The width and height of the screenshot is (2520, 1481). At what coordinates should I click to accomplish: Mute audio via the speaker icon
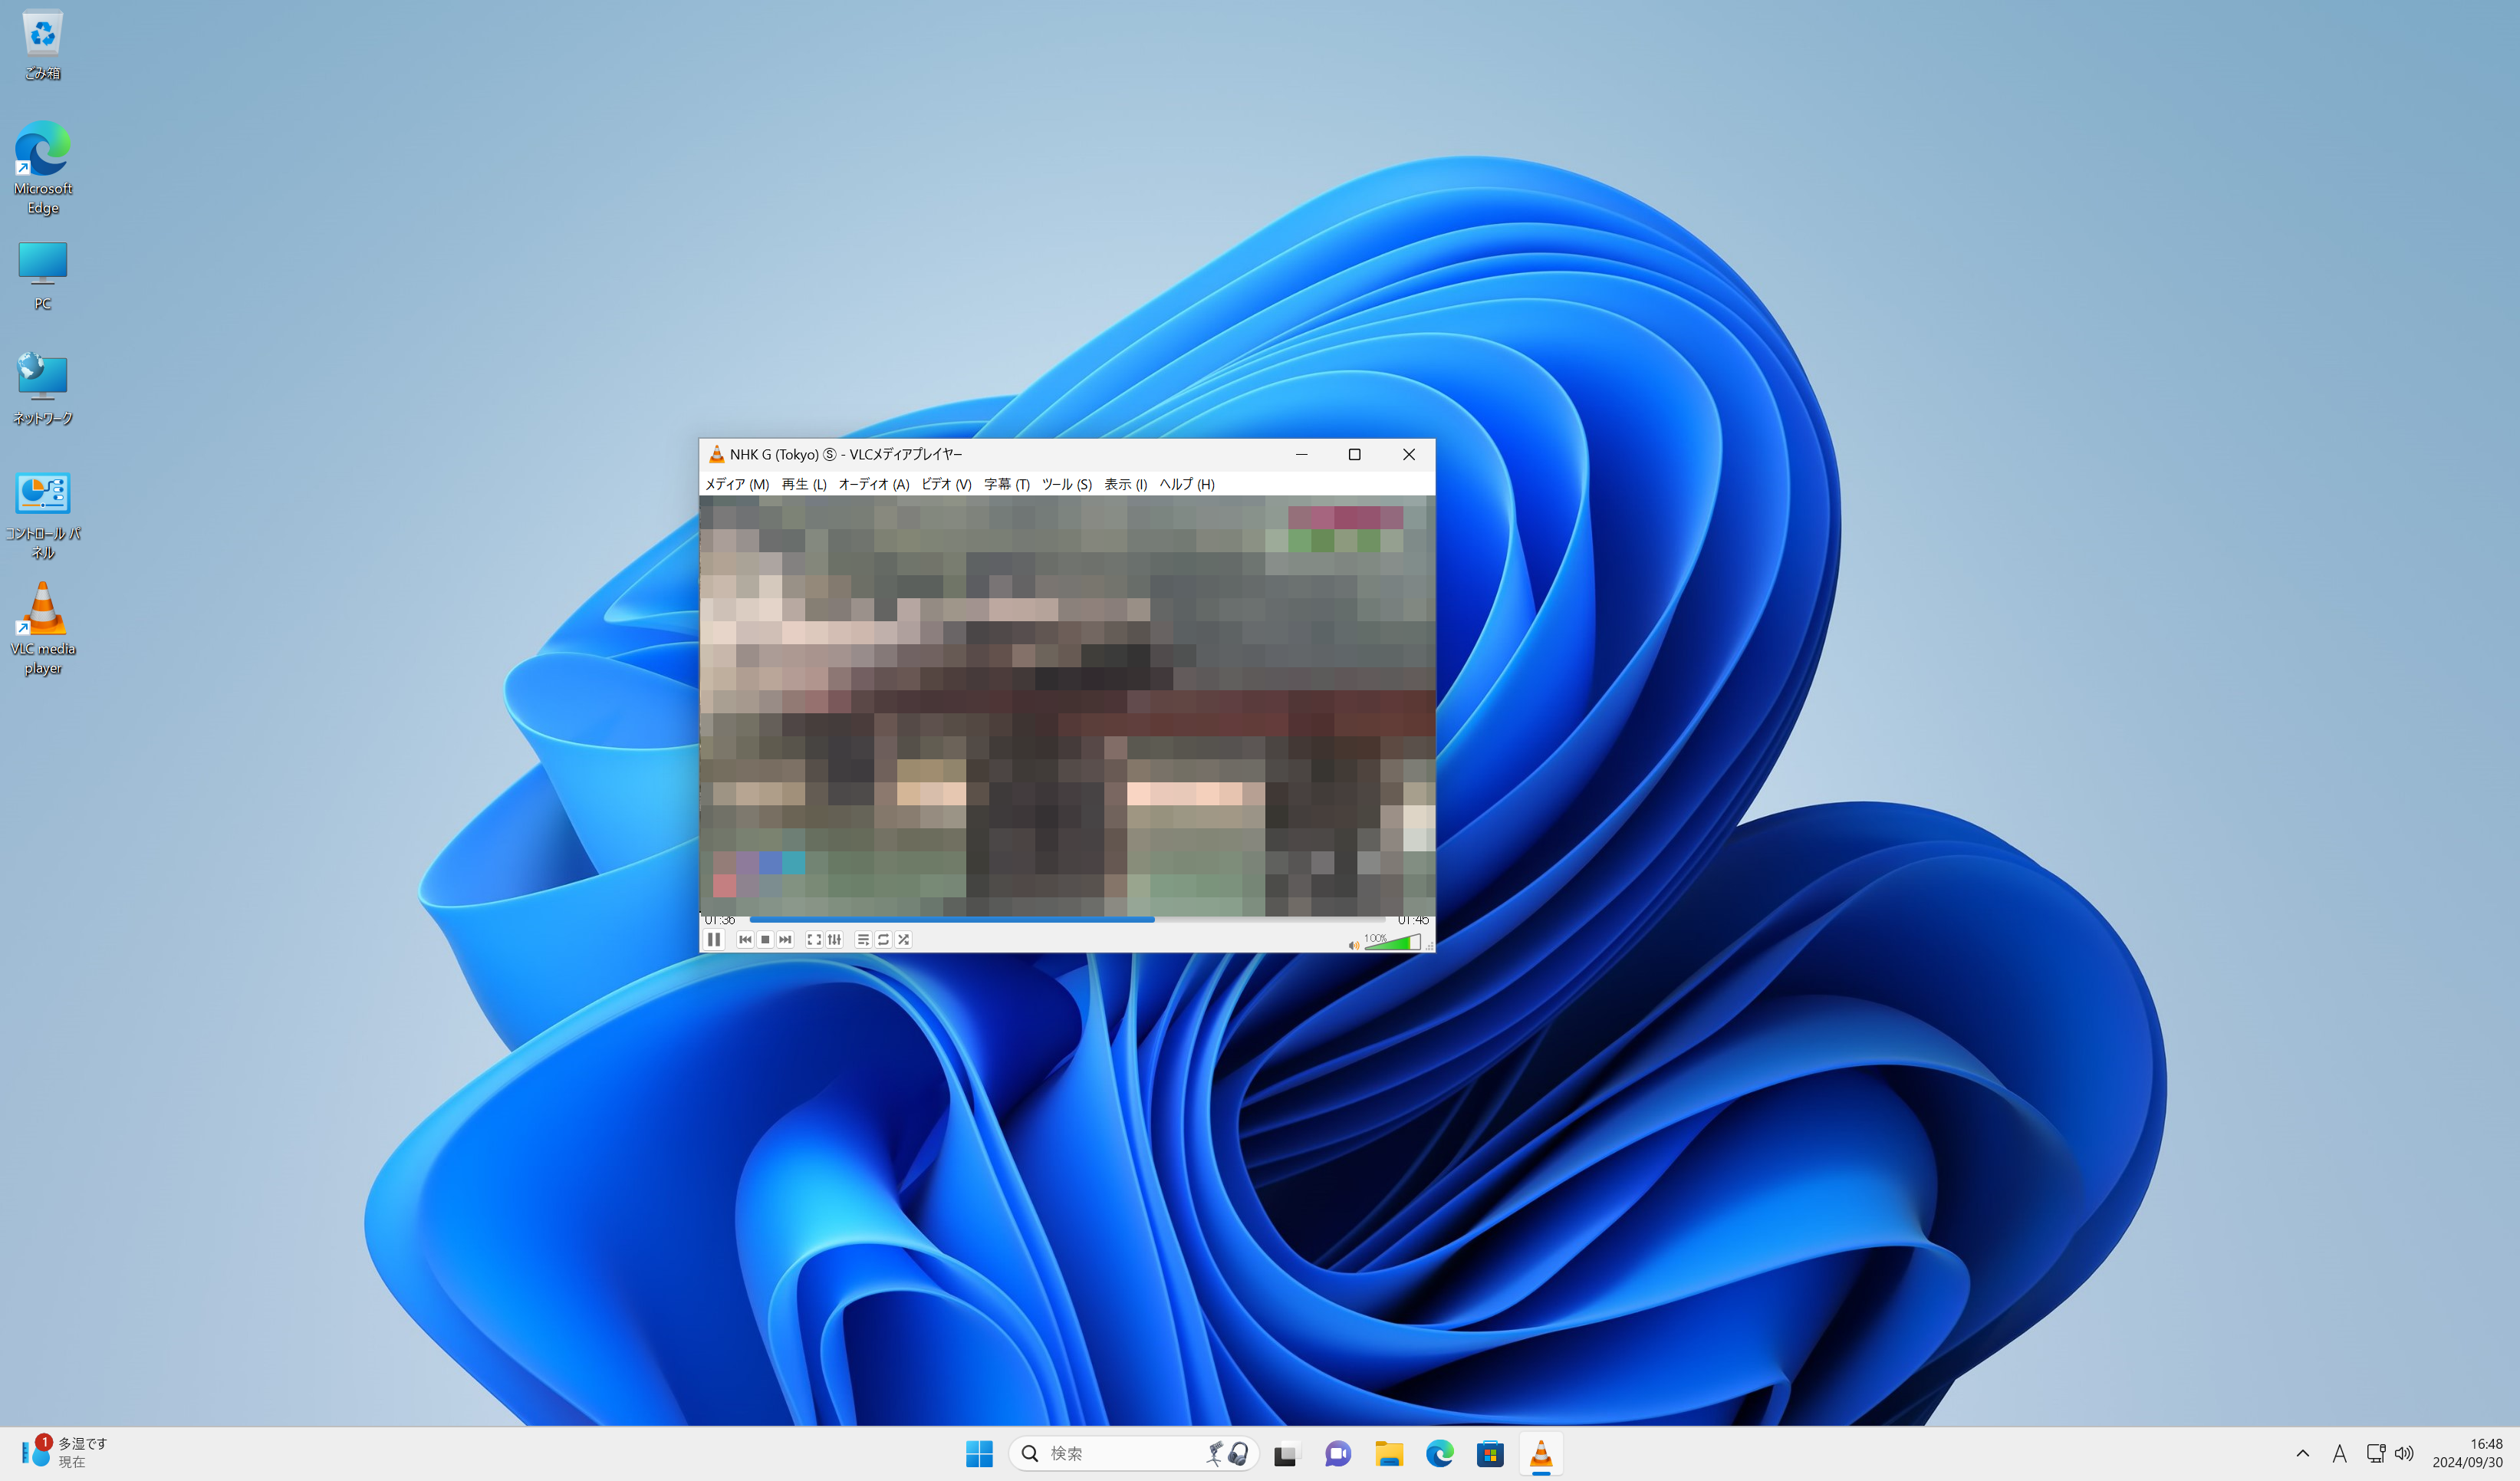pyautogui.click(x=1353, y=945)
